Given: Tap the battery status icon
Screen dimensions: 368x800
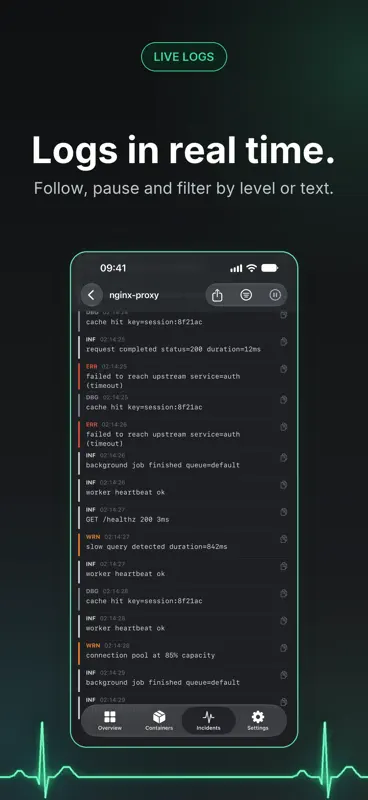Looking at the screenshot, I should click(x=269, y=268).
